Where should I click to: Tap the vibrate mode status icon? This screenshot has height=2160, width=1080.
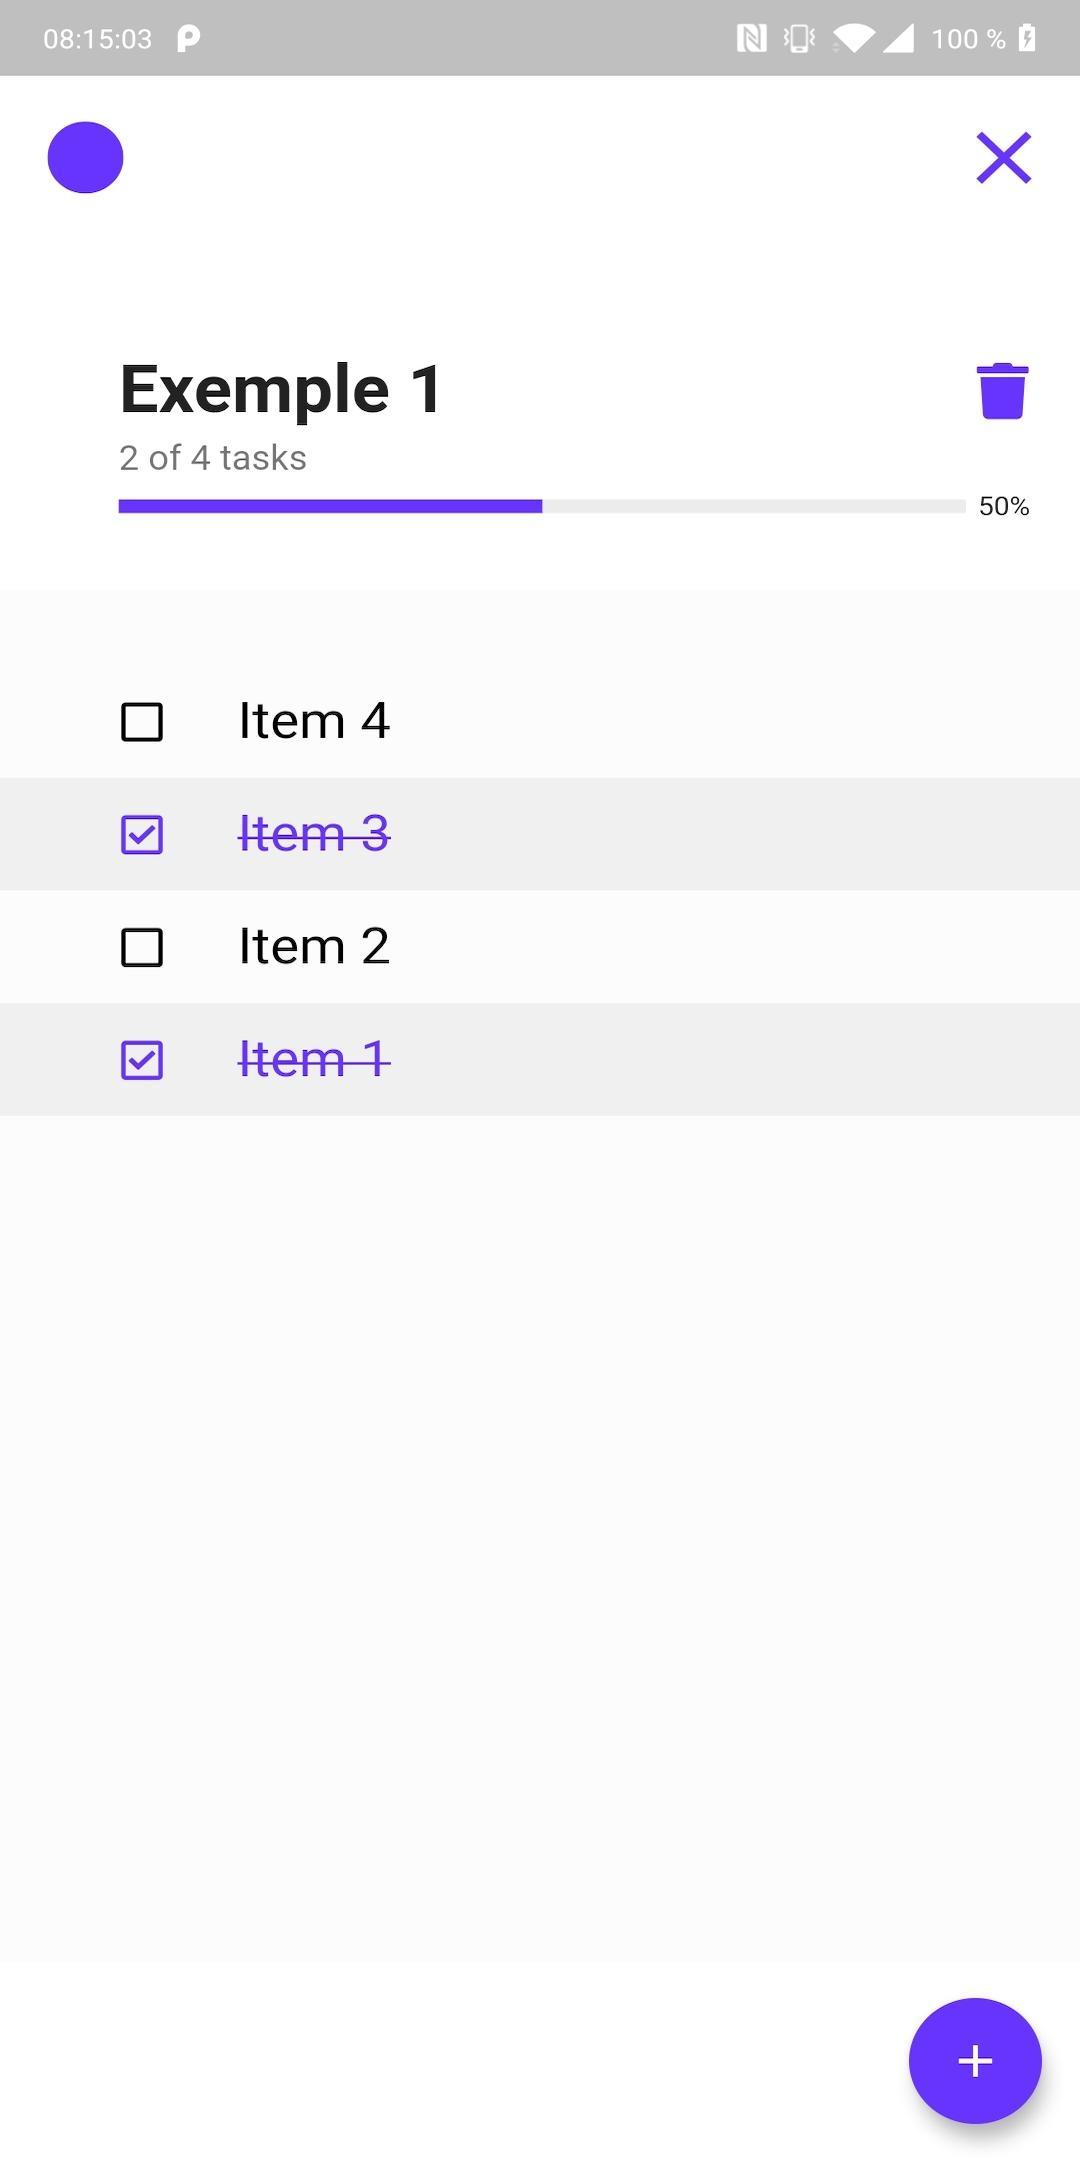(x=799, y=38)
